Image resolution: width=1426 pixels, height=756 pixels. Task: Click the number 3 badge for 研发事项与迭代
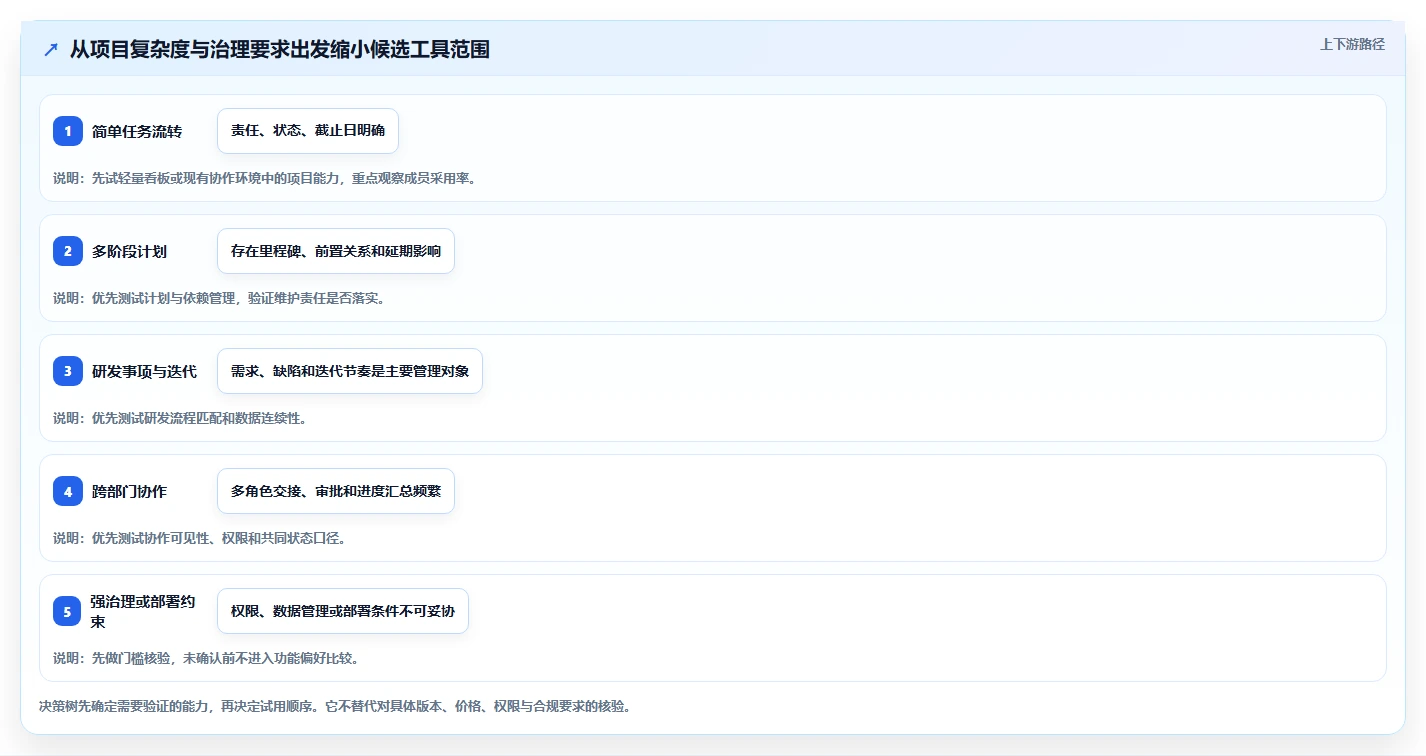[x=68, y=371]
